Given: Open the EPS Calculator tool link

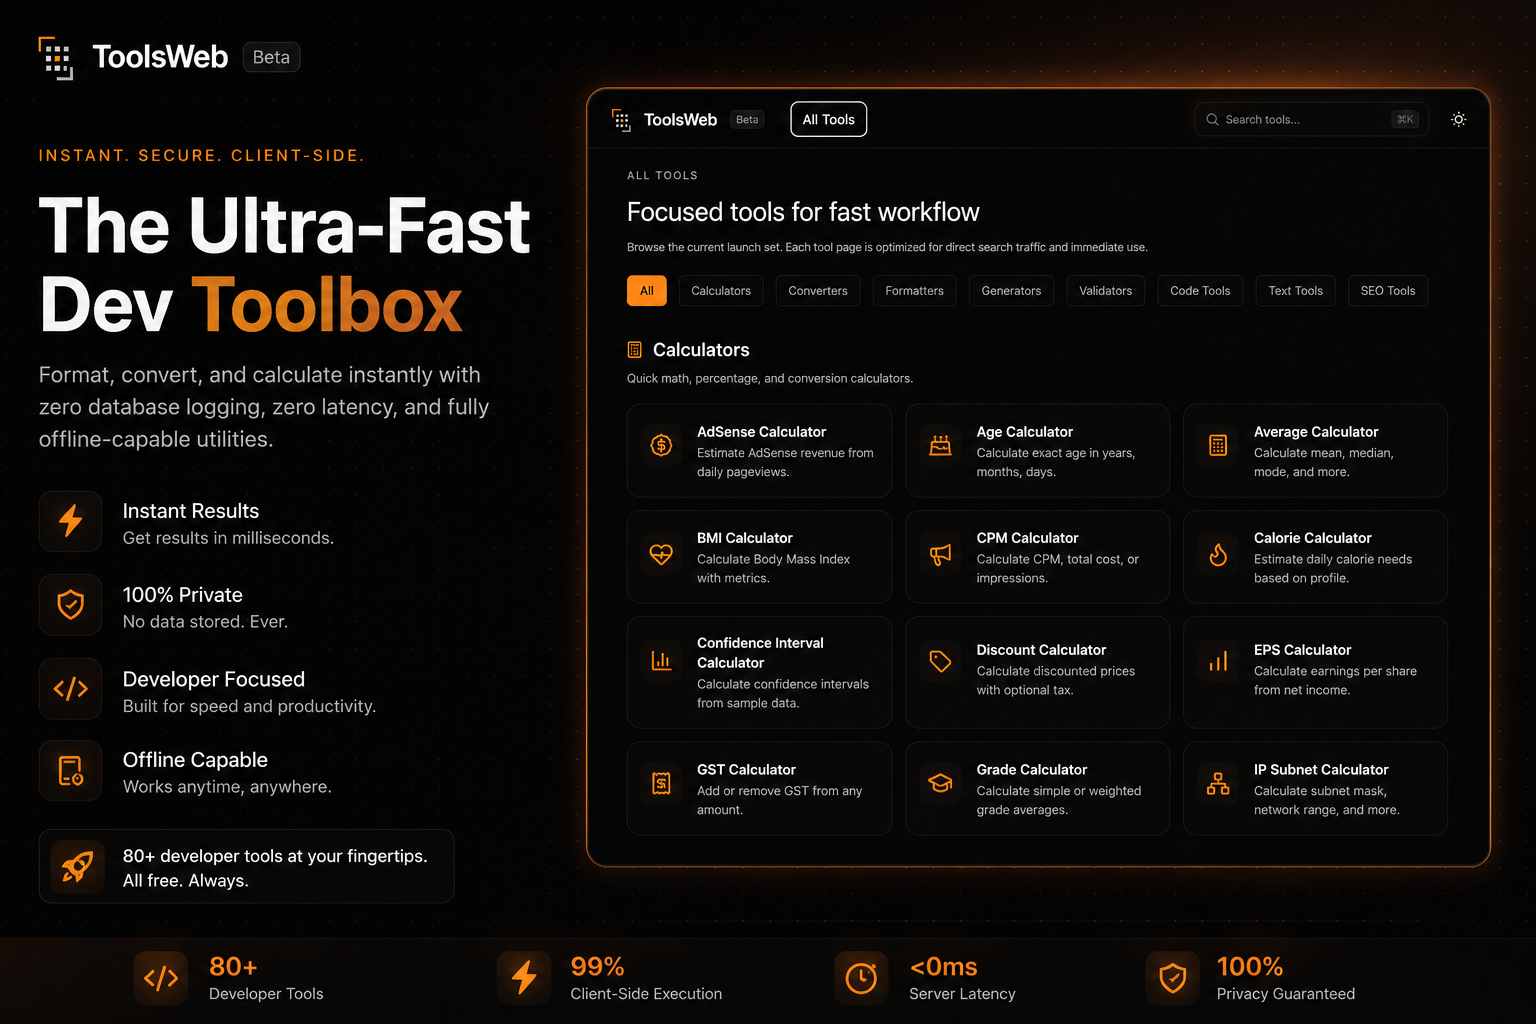Looking at the screenshot, I should coord(1316,672).
